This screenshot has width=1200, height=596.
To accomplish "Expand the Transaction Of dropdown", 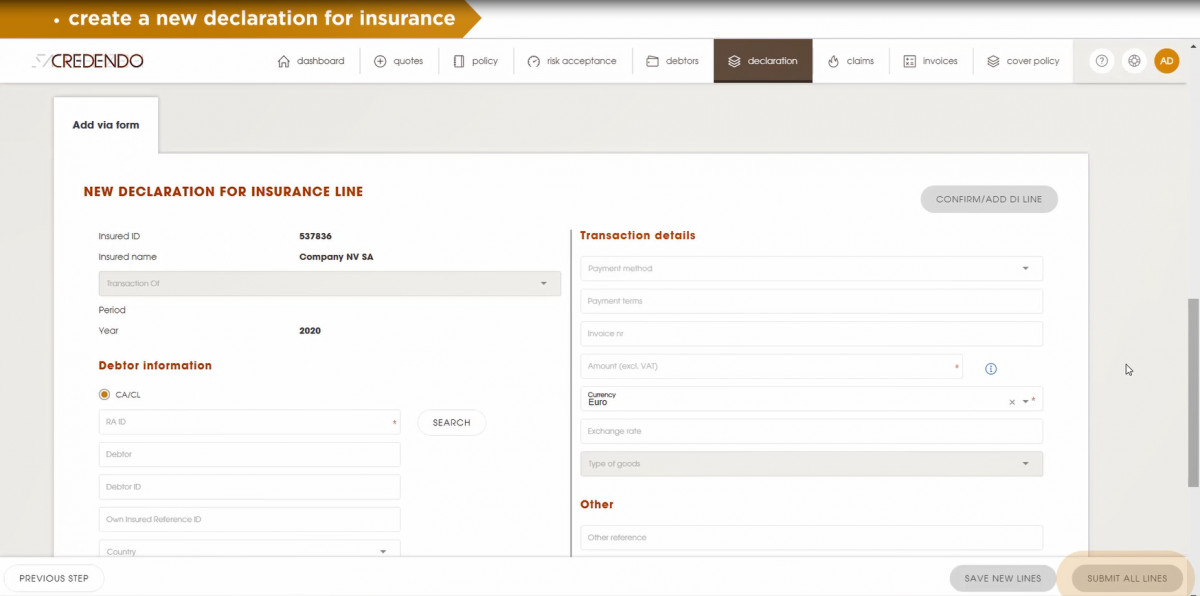I will pos(330,283).
